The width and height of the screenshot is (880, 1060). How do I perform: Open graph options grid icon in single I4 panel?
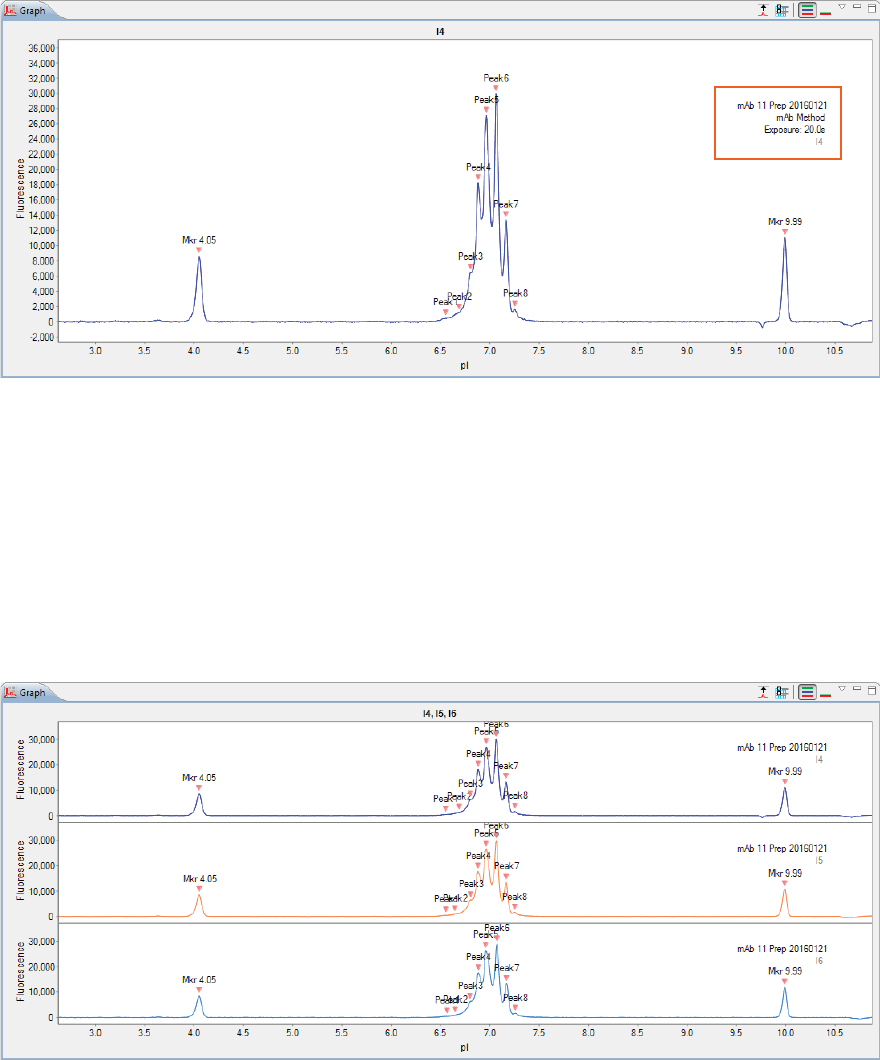(x=782, y=10)
